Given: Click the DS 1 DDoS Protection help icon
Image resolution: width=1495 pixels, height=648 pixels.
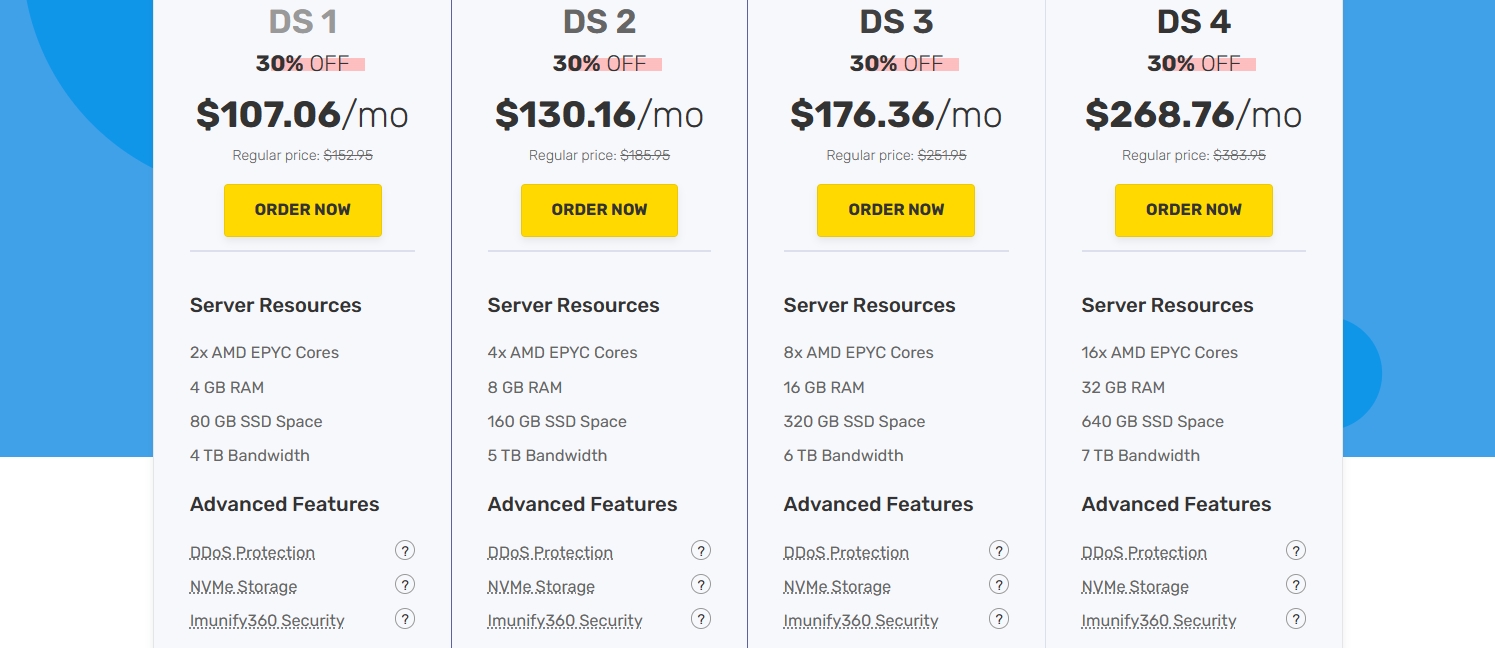Looking at the screenshot, I should point(404,550).
